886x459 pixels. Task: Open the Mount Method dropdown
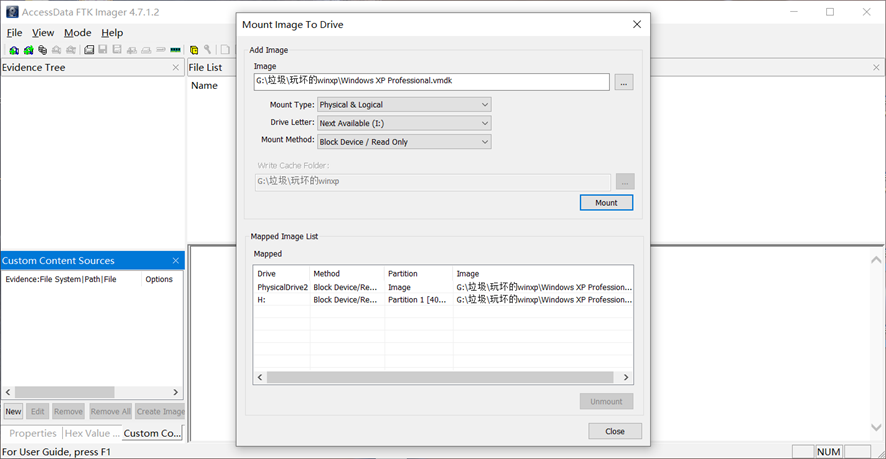click(404, 142)
